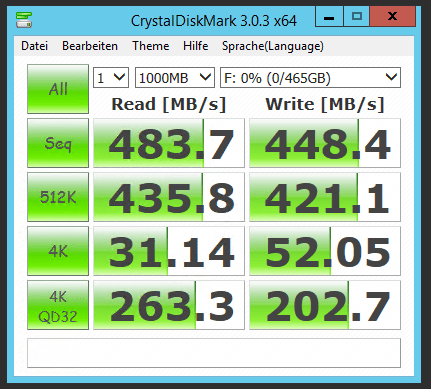Maximize the CrystalDiskMark window

356,17
